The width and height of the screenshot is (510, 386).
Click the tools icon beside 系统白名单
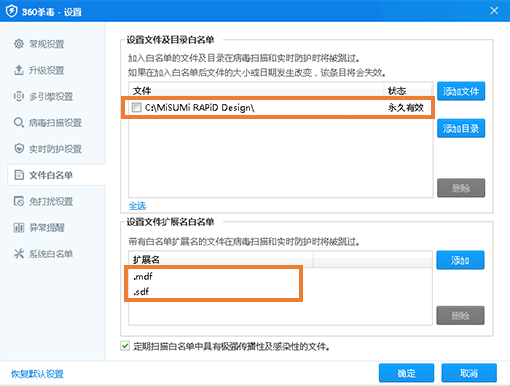19,254
